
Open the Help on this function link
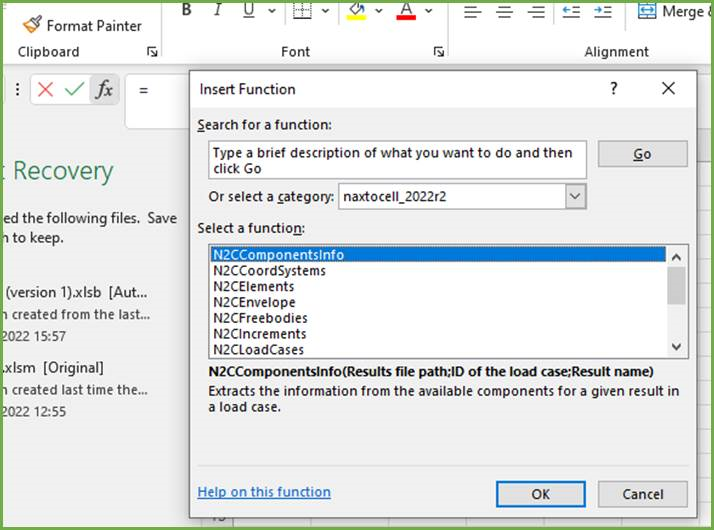[264, 492]
